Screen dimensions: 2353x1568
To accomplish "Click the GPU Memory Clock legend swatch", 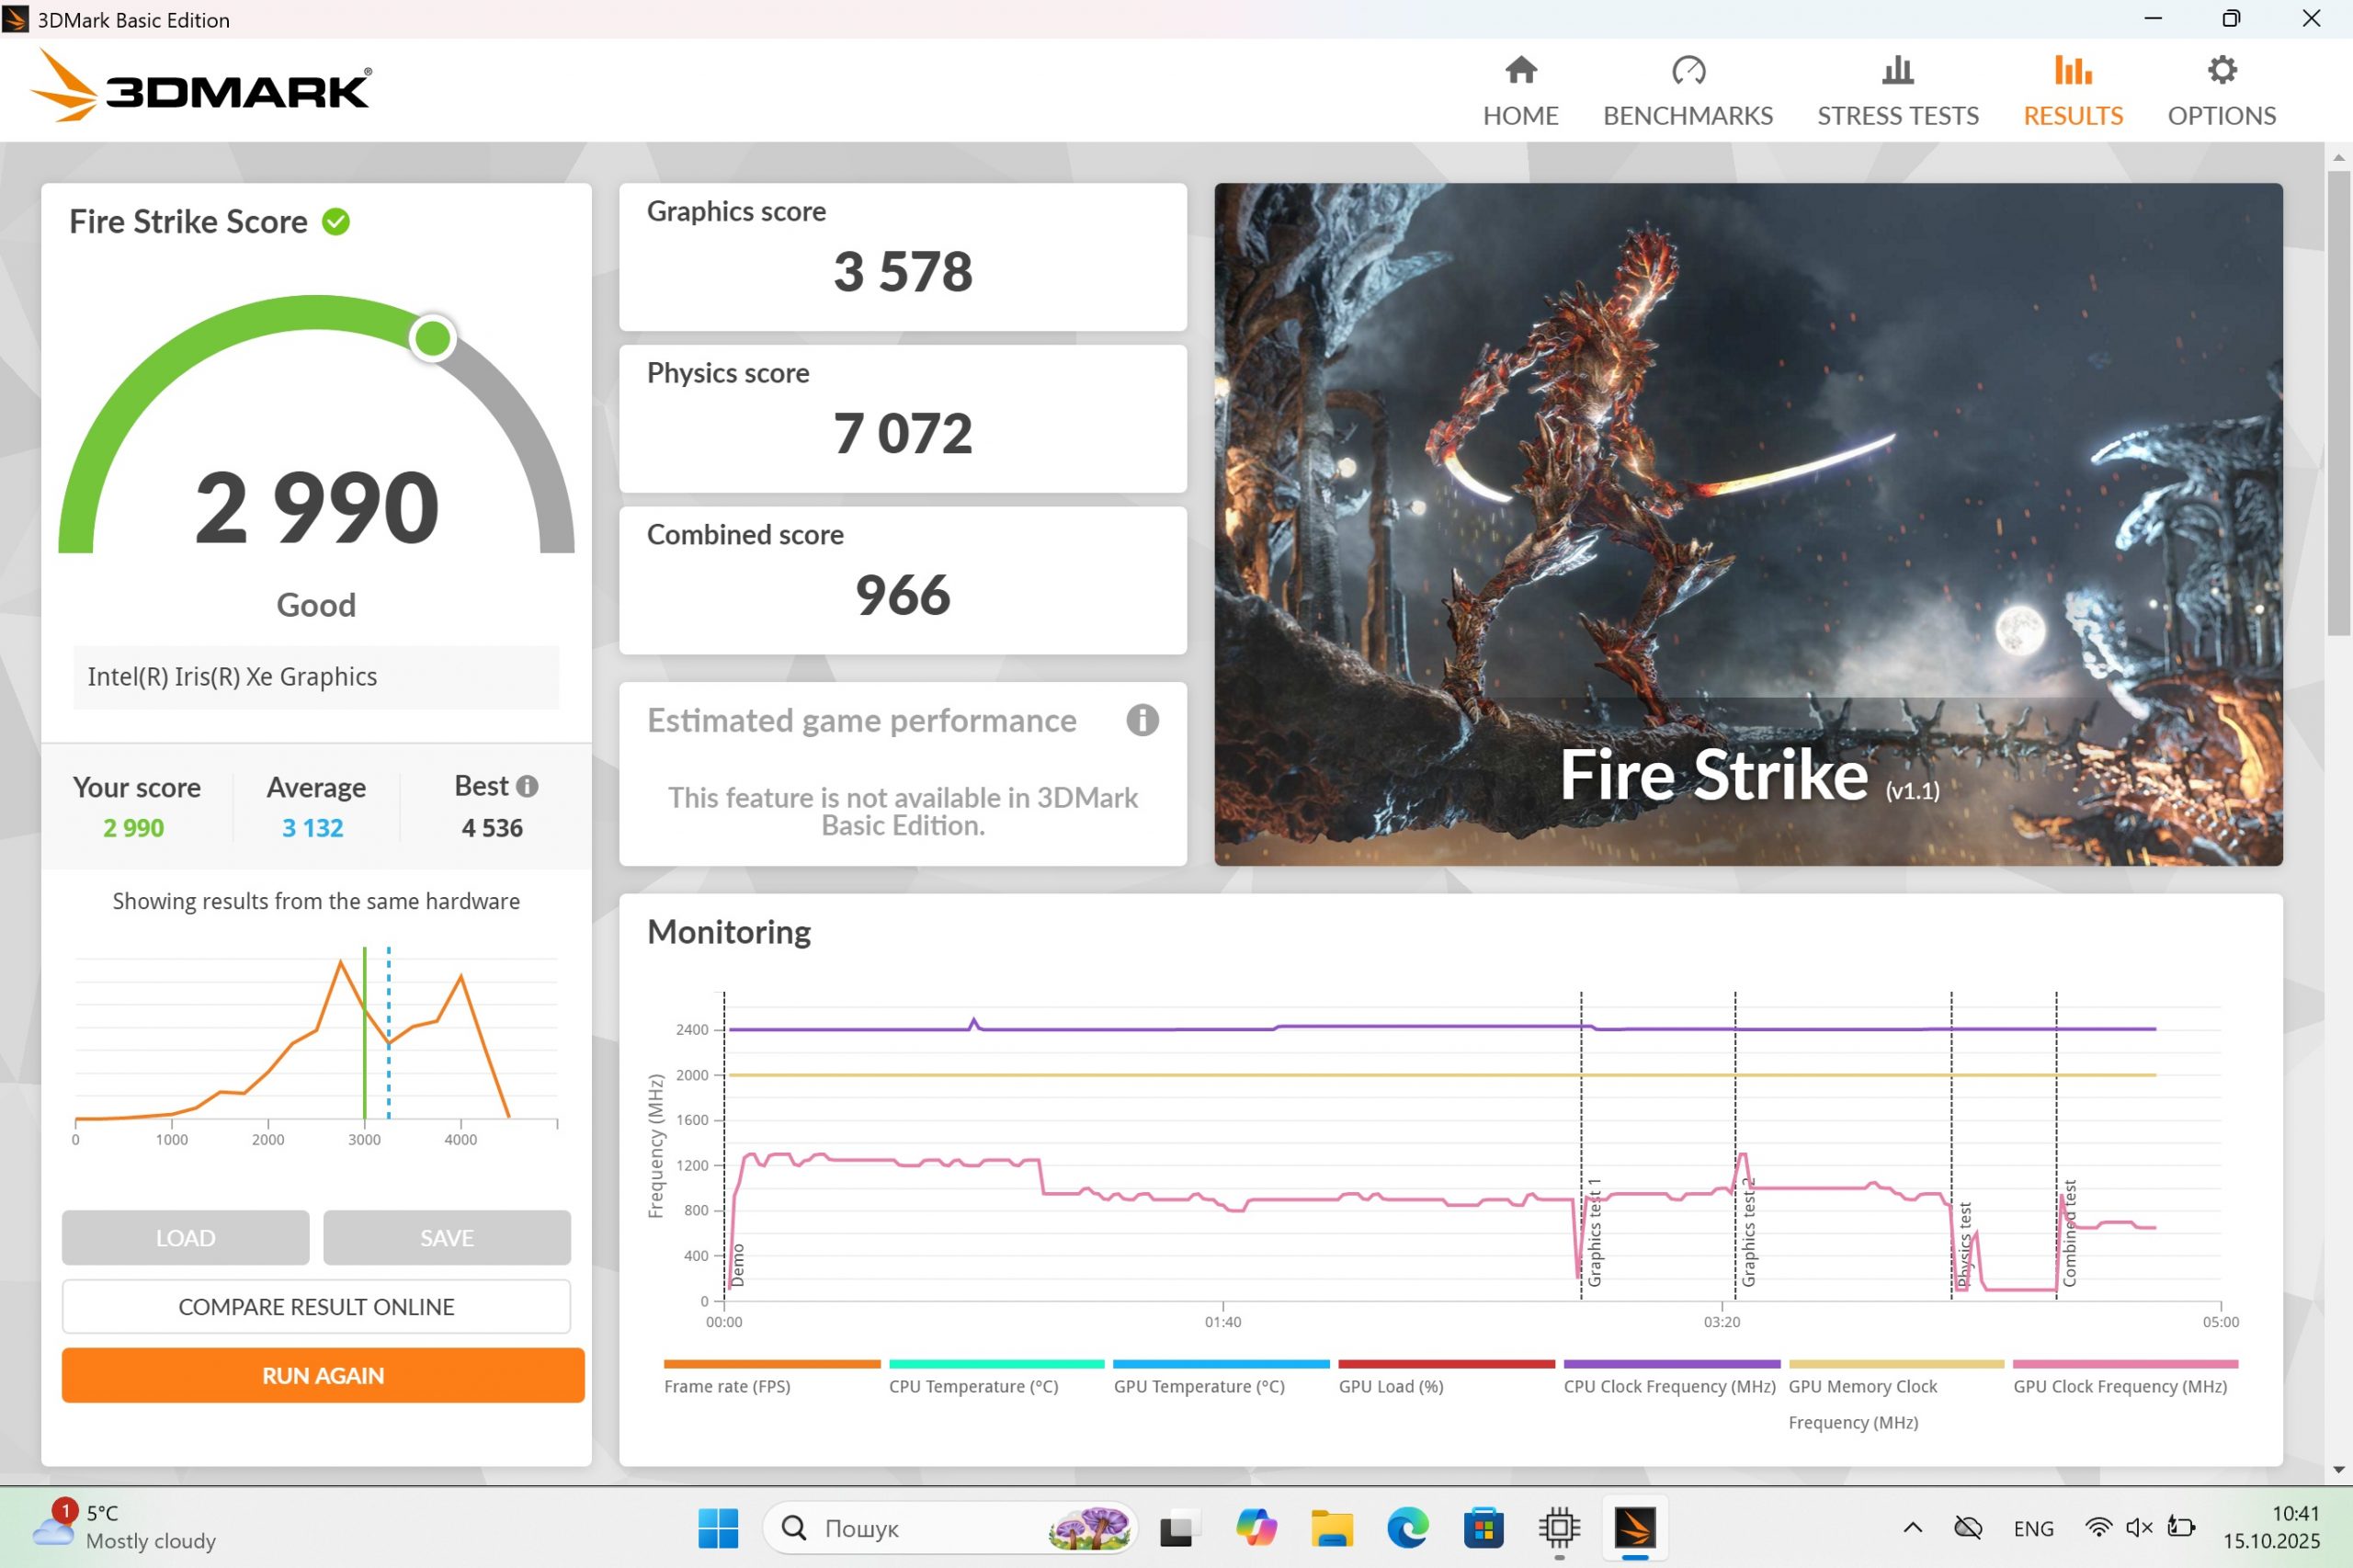I will [1895, 1364].
